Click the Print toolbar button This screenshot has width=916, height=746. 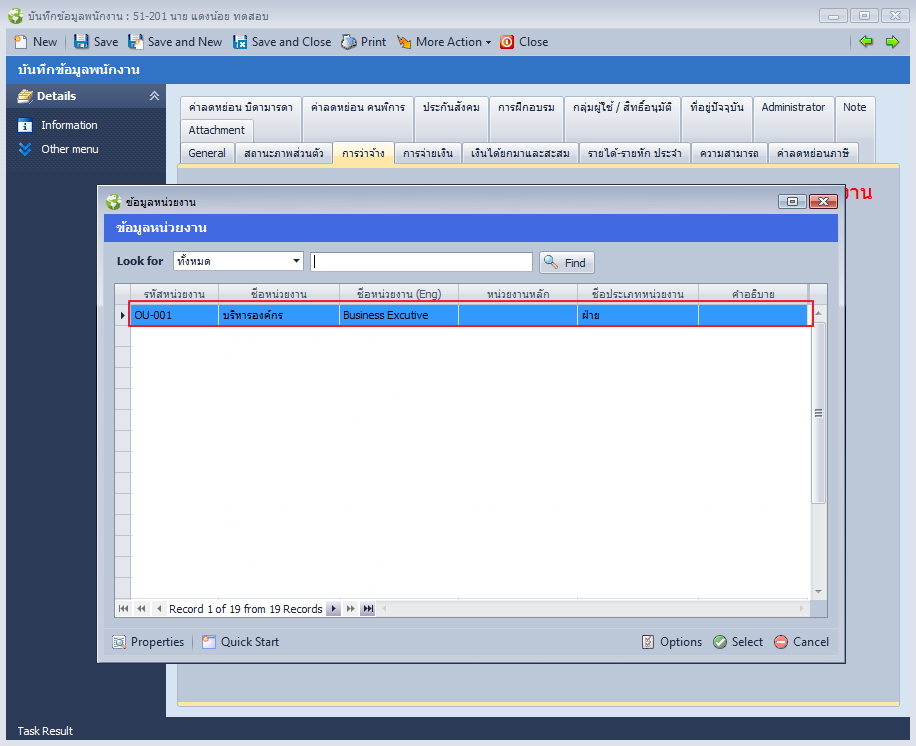(364, 42)
